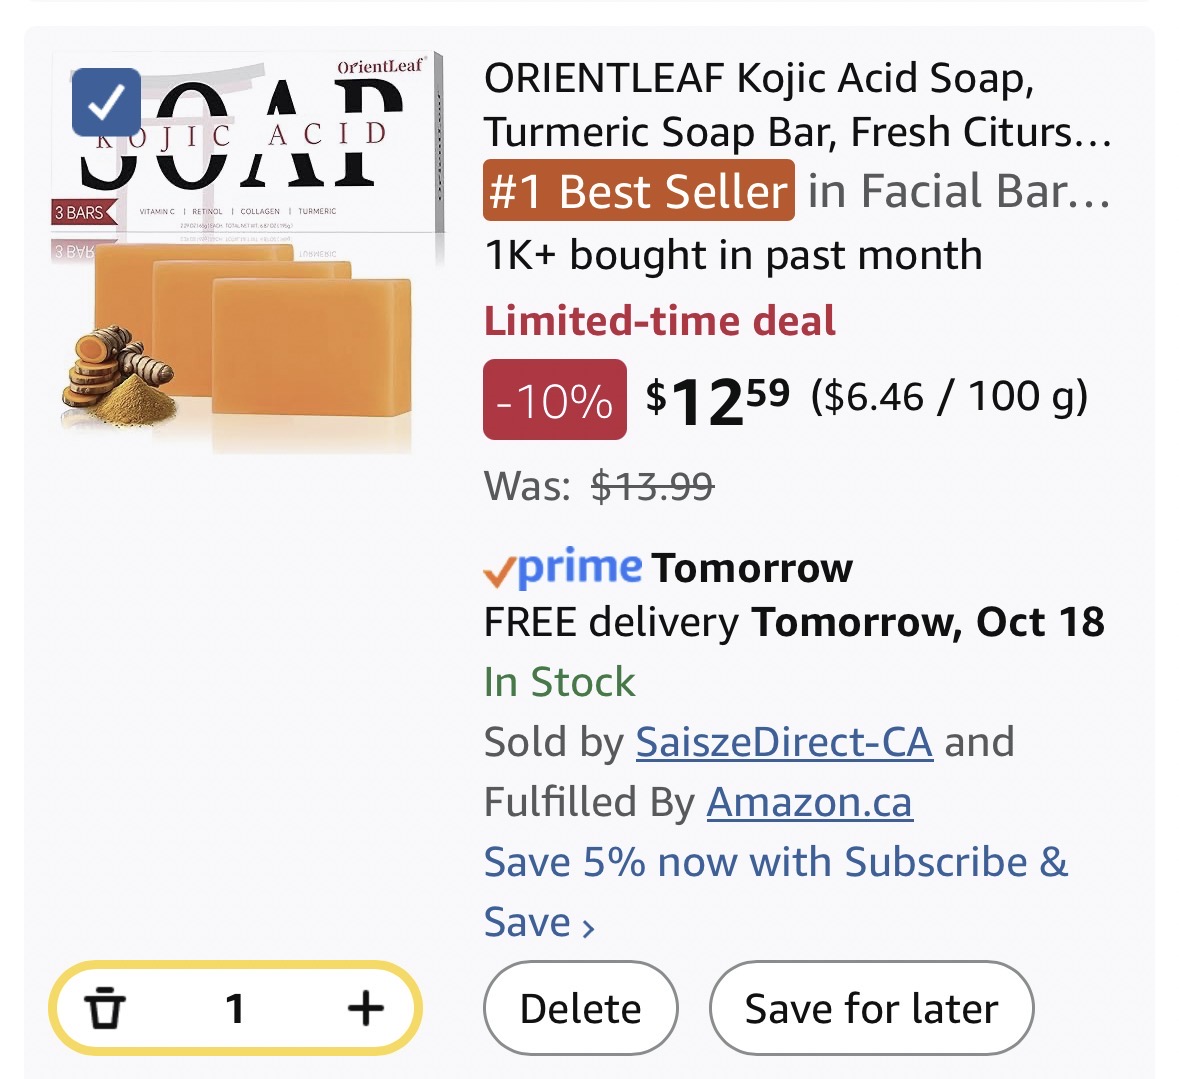
Task: Click the crossed-out $13.99 was price
Action: click(652, 486)
